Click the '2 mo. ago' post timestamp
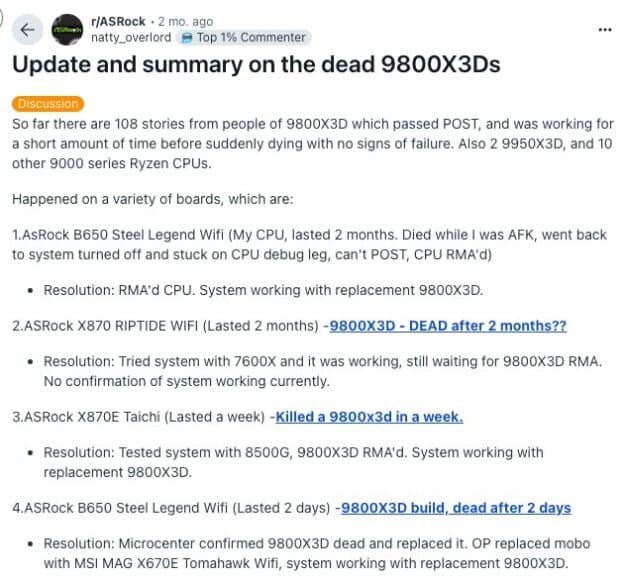 (185, 21)
